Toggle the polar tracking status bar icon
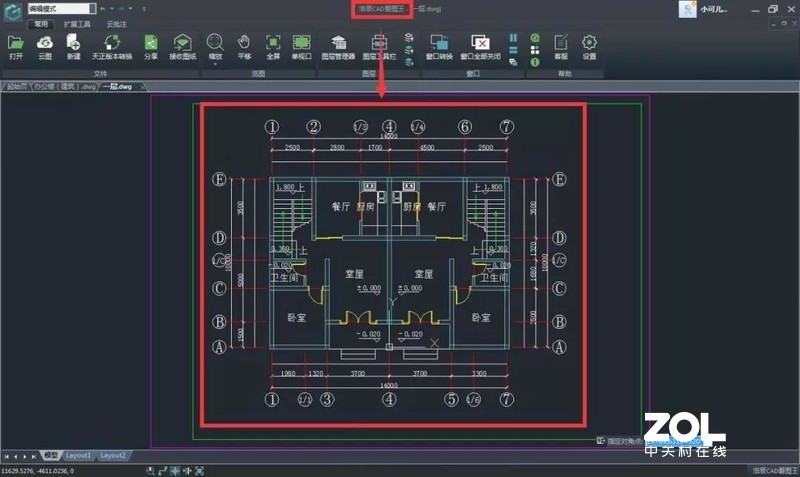The height and width of the screenshot is (477, 800). tap(163, 471)
